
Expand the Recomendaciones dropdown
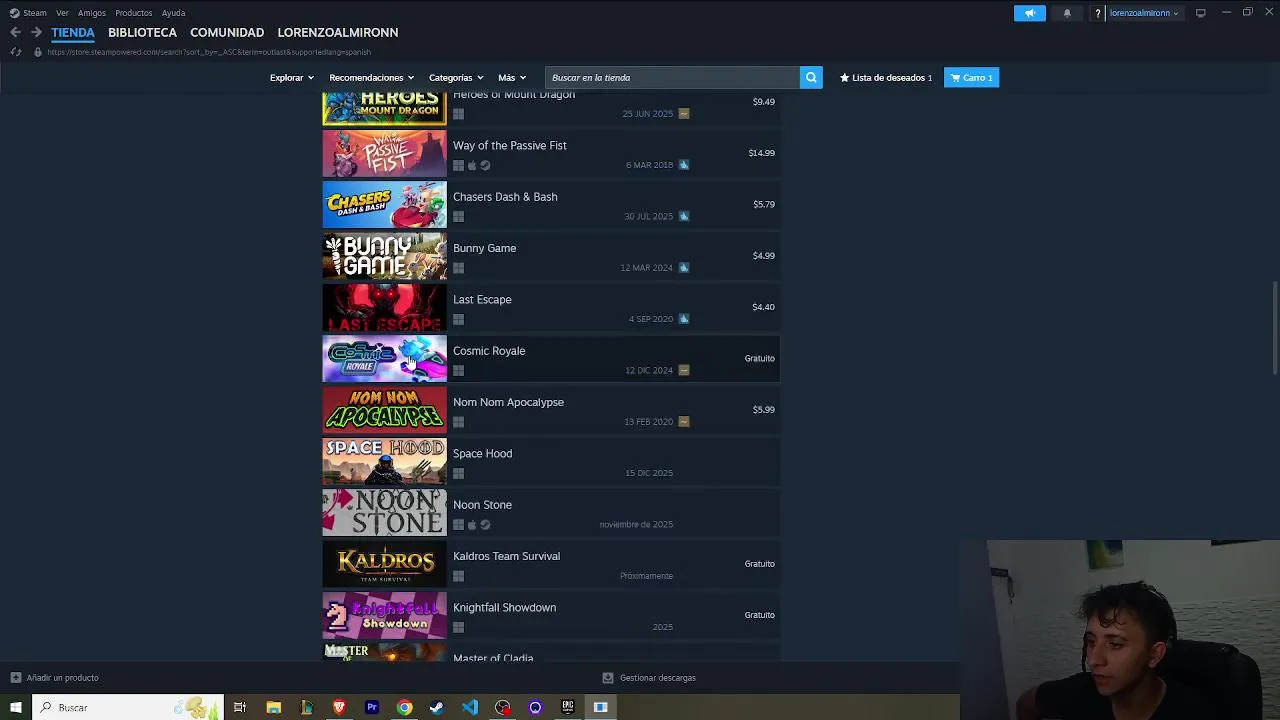(372, 77)
